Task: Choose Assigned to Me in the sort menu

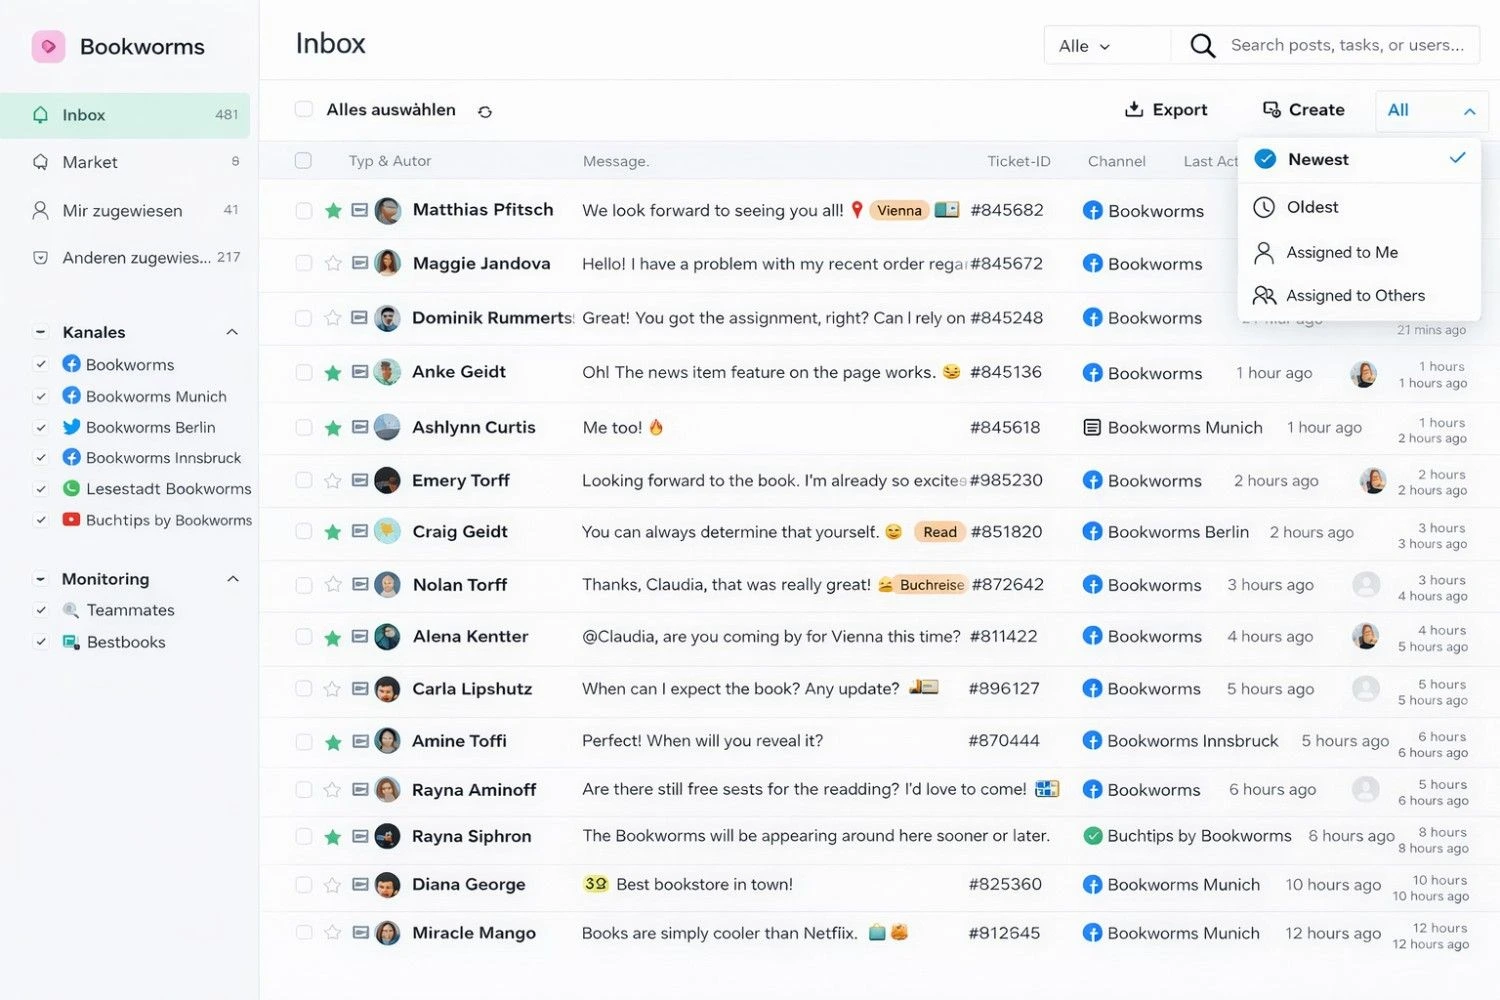Action: pyautogui.click(x=1342, y=252)
